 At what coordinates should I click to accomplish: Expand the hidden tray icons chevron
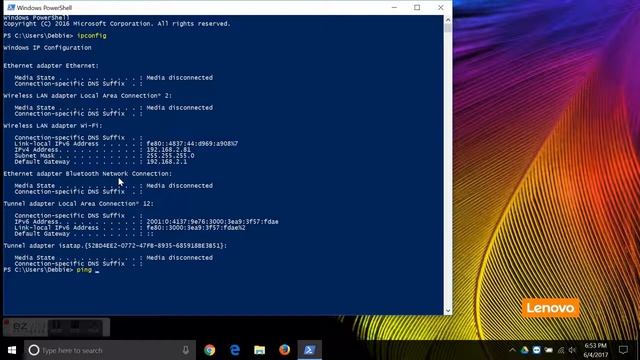point(512,350)
